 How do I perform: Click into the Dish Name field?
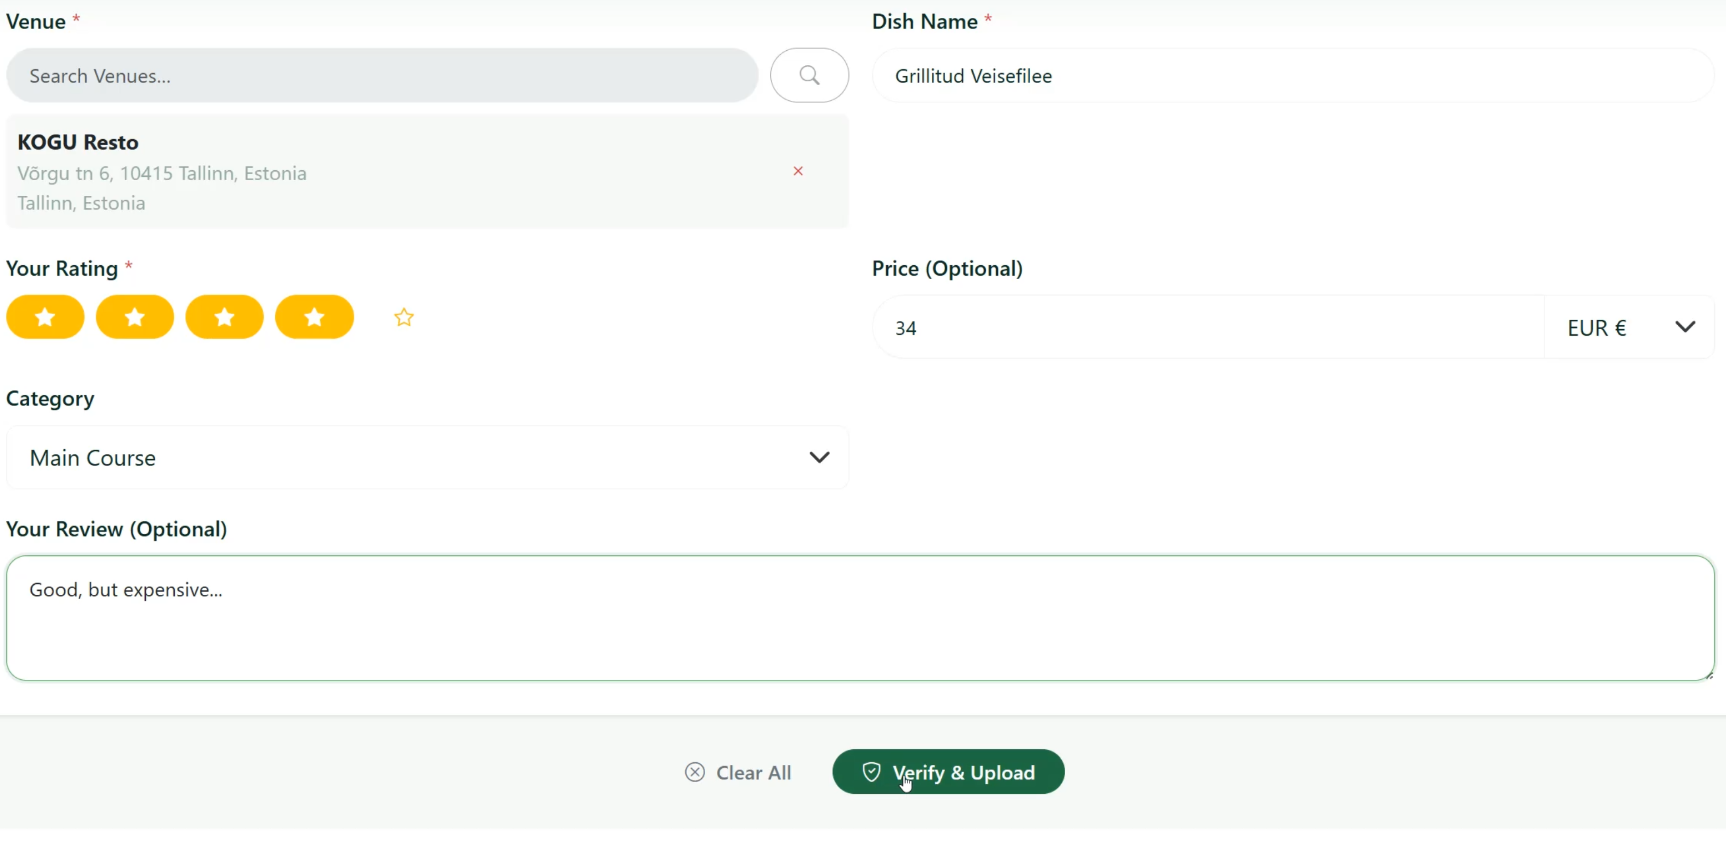pos(1293,76)
